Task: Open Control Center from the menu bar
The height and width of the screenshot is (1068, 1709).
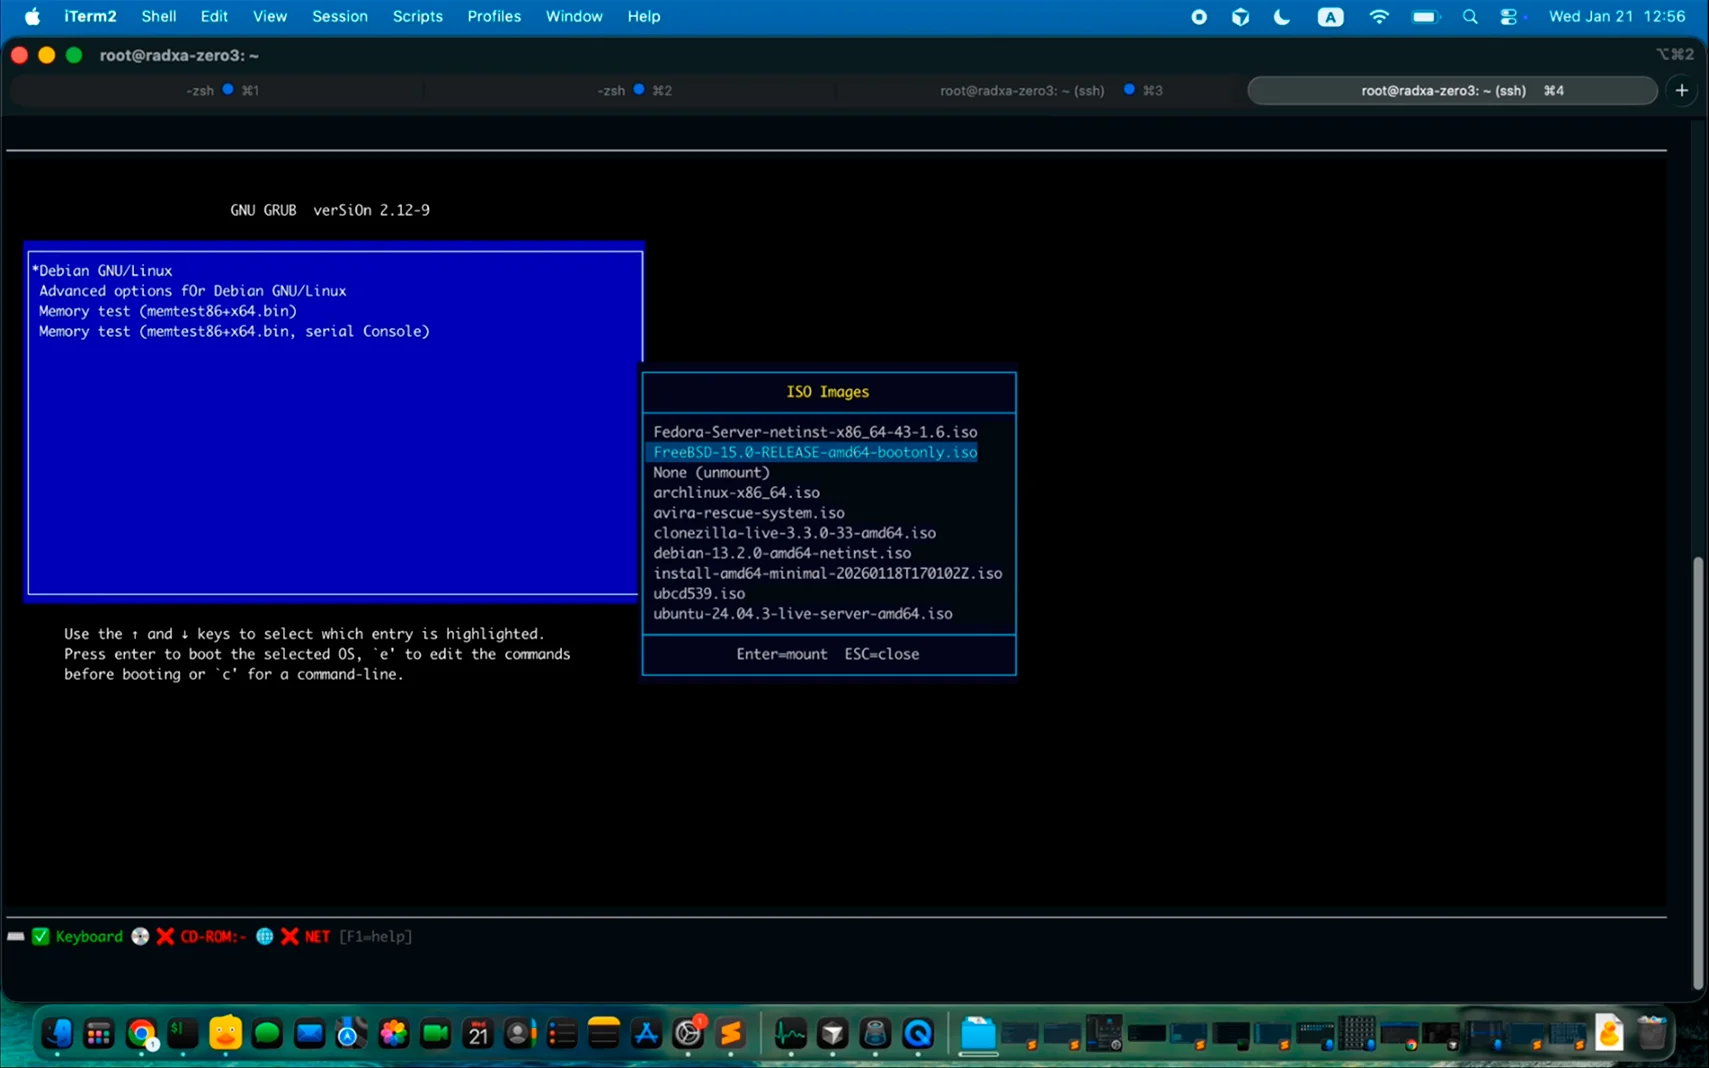Action: [x=1511, y=16]
